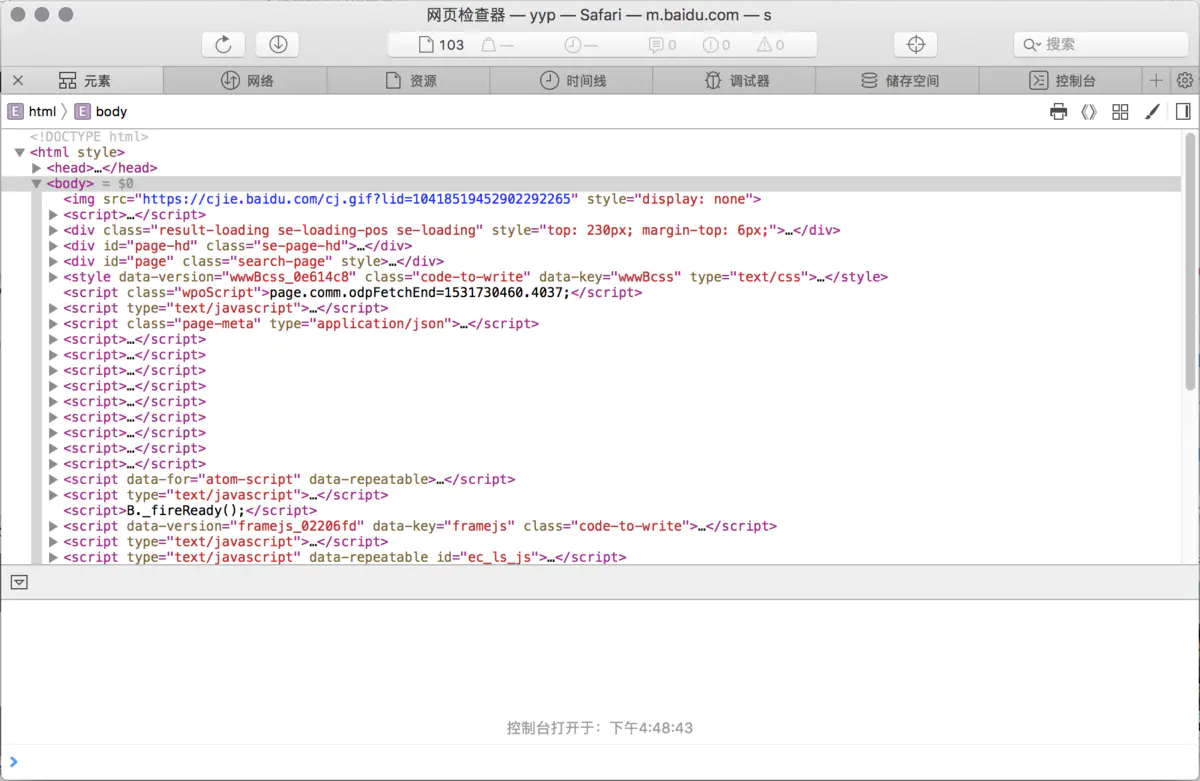Expand the atom-script script node
Image resolution: width=1200 pixels, height=781 pixels.
[x=54, y=479]
